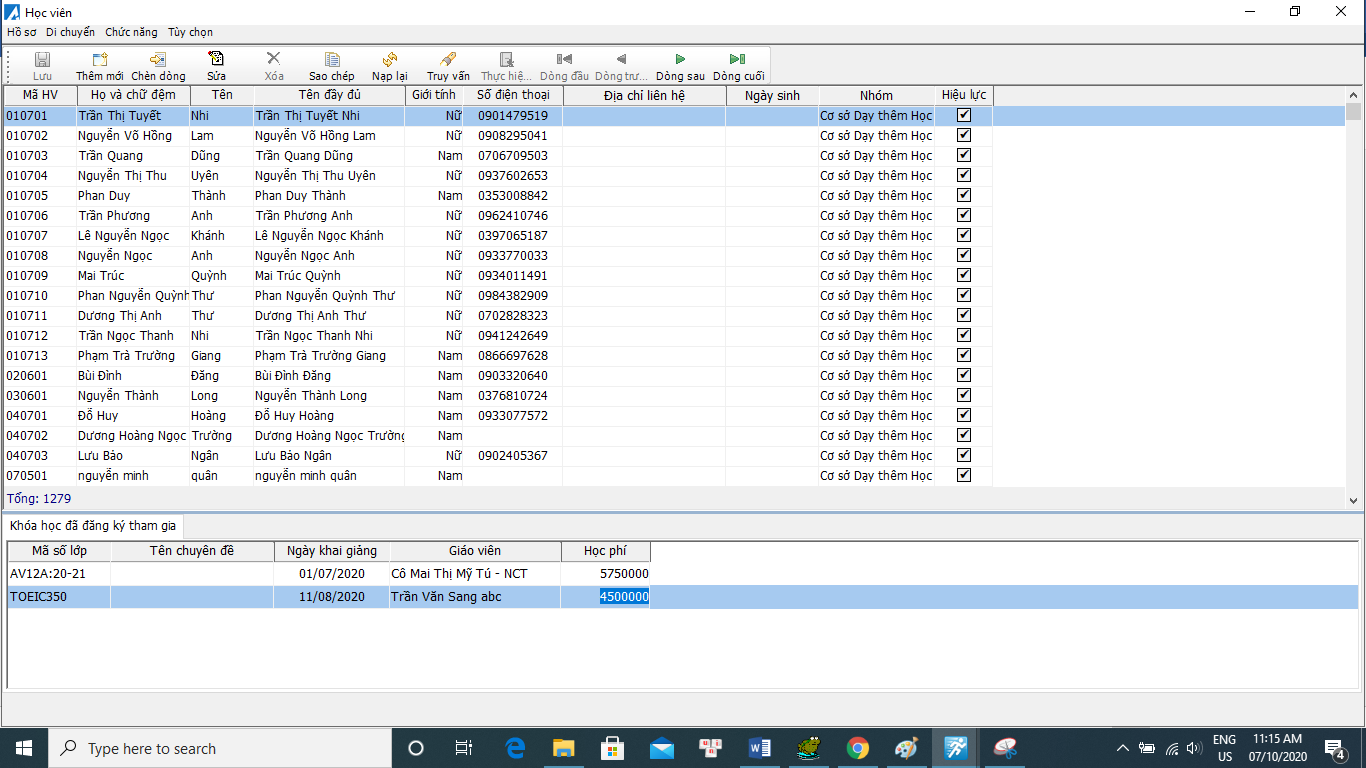
Task: Click teacher Cô Mai Thị Mỹ Tú - NCT
Action: [459, 574]
